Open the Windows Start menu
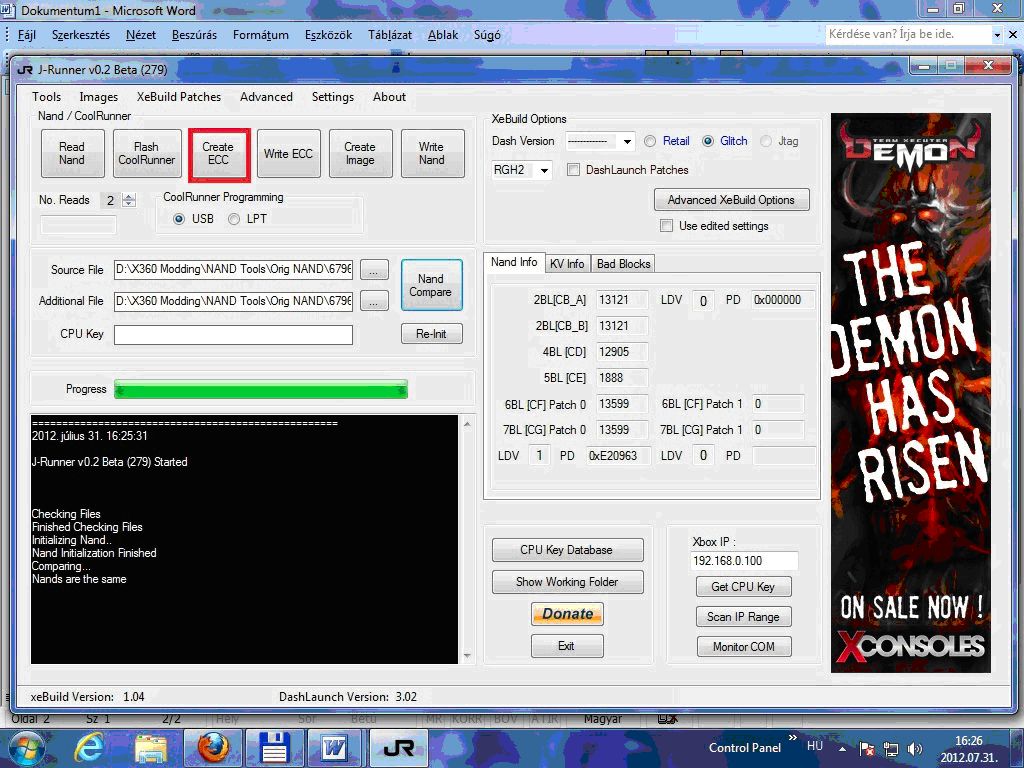Image resolution: width=1024 pixels, height=768 pixels. tap(27, 747)
